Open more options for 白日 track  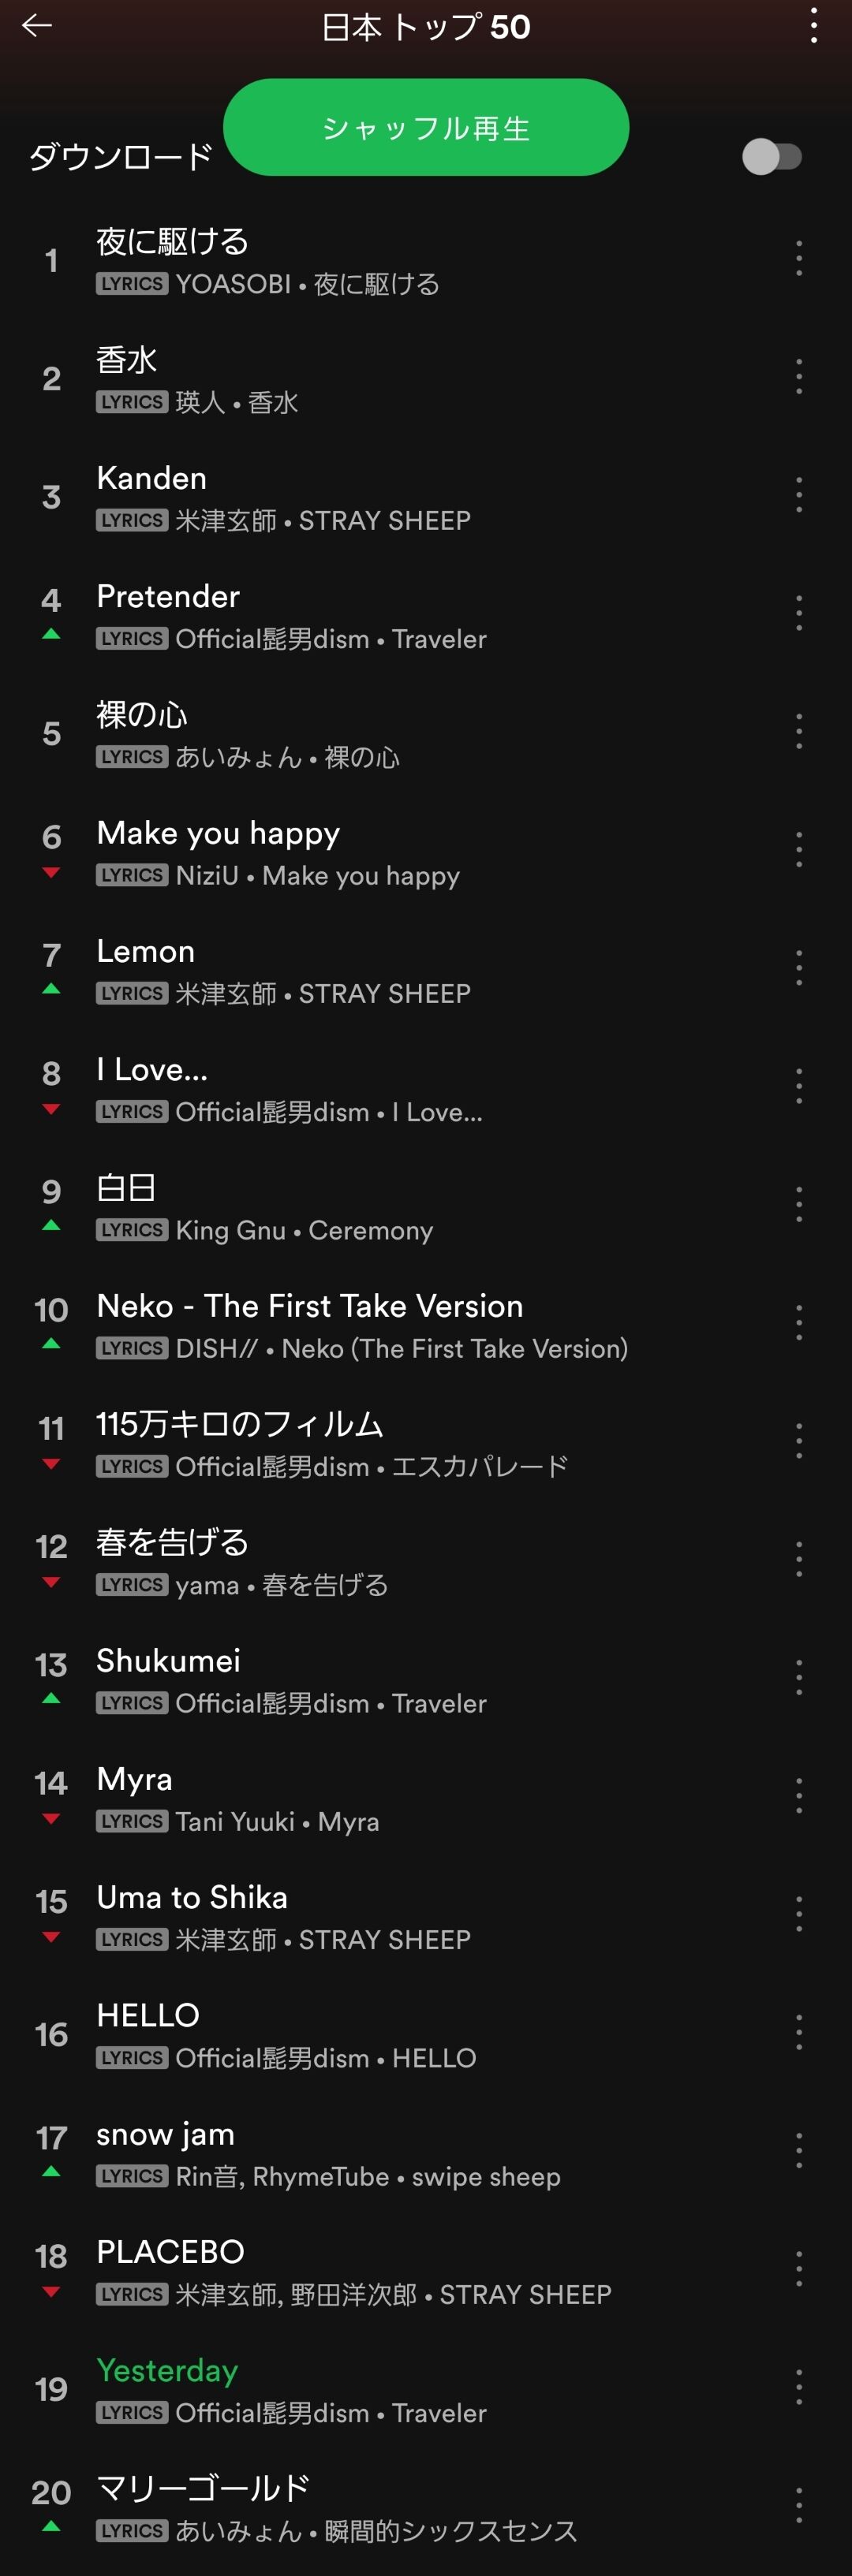tap(798, 1205)
